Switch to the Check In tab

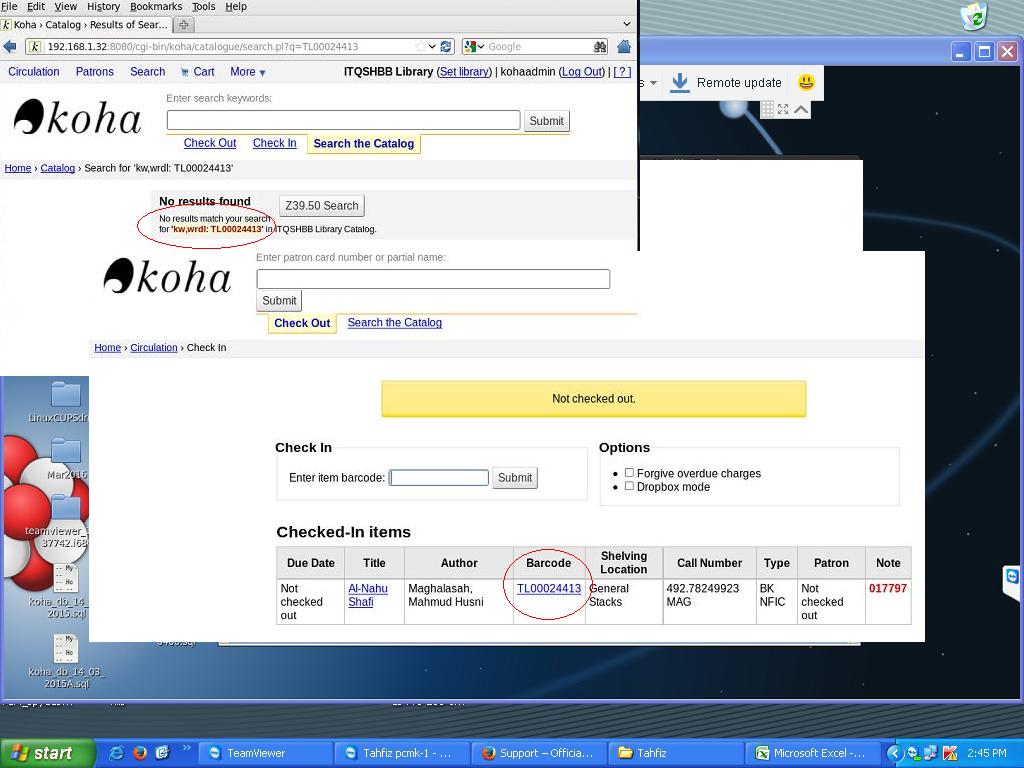(274, 143)
